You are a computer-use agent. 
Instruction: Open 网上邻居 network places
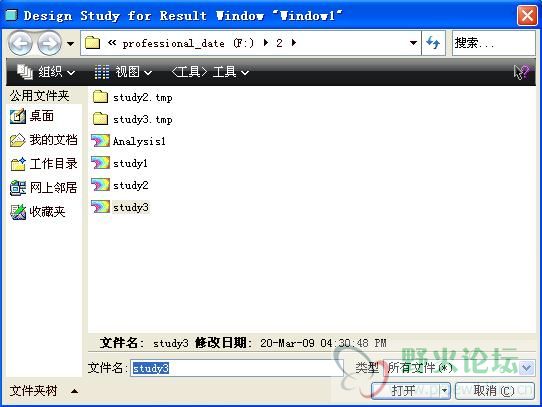[44, 188]
